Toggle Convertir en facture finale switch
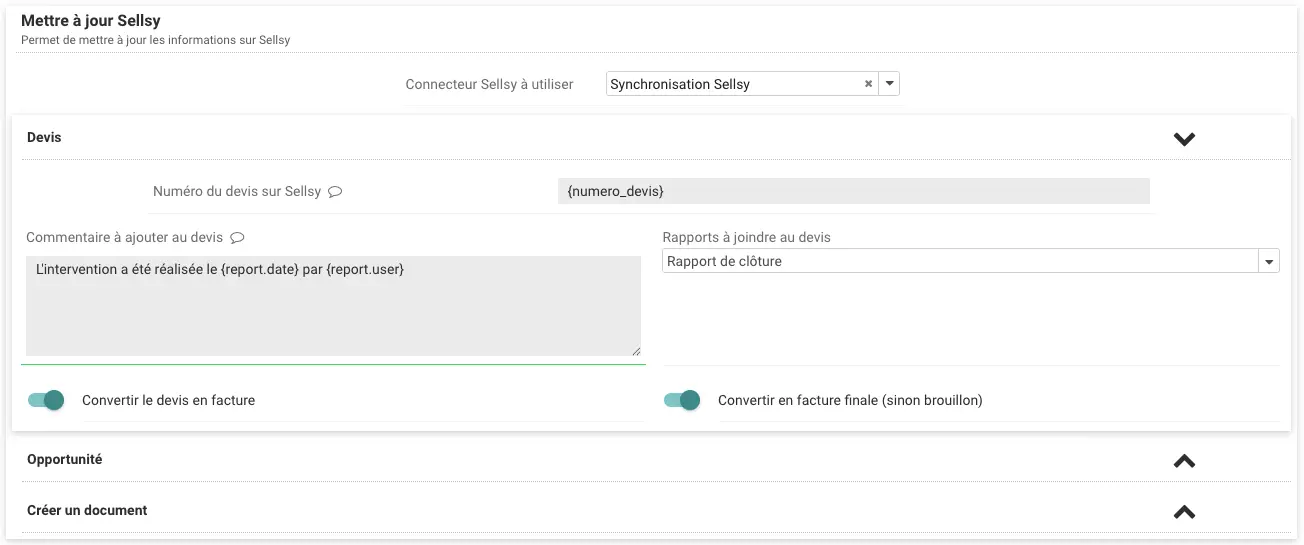The image size is (1304, 545). (x=682, y=400)
